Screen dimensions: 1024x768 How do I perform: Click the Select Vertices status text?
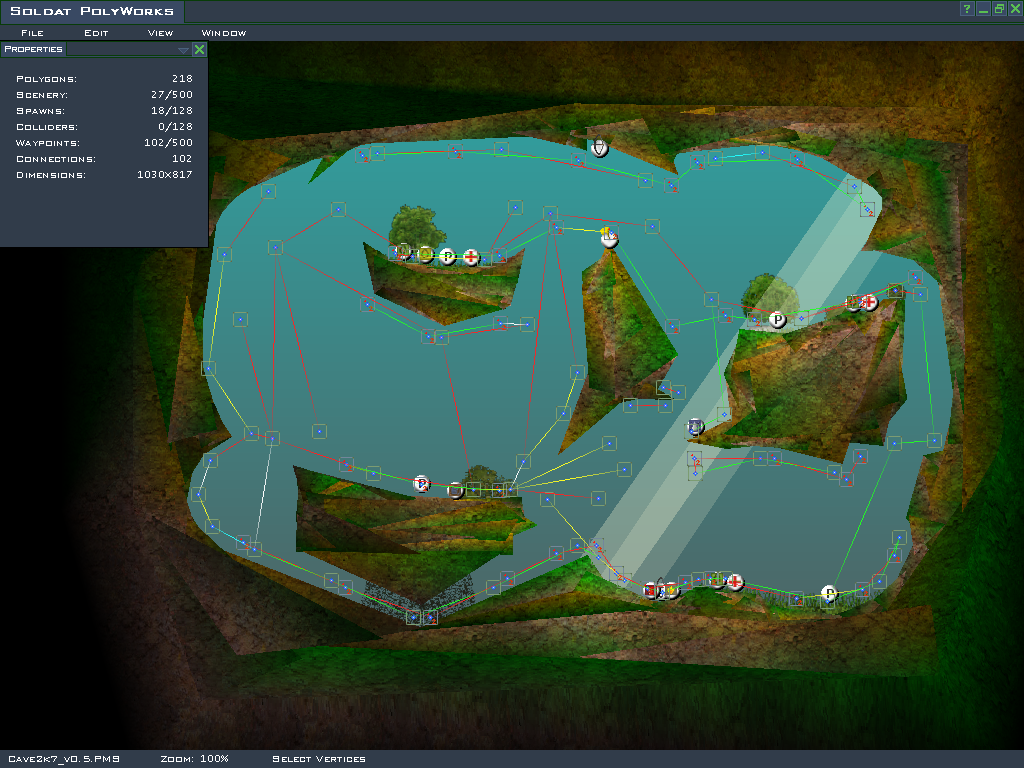[x=319, y=759]
